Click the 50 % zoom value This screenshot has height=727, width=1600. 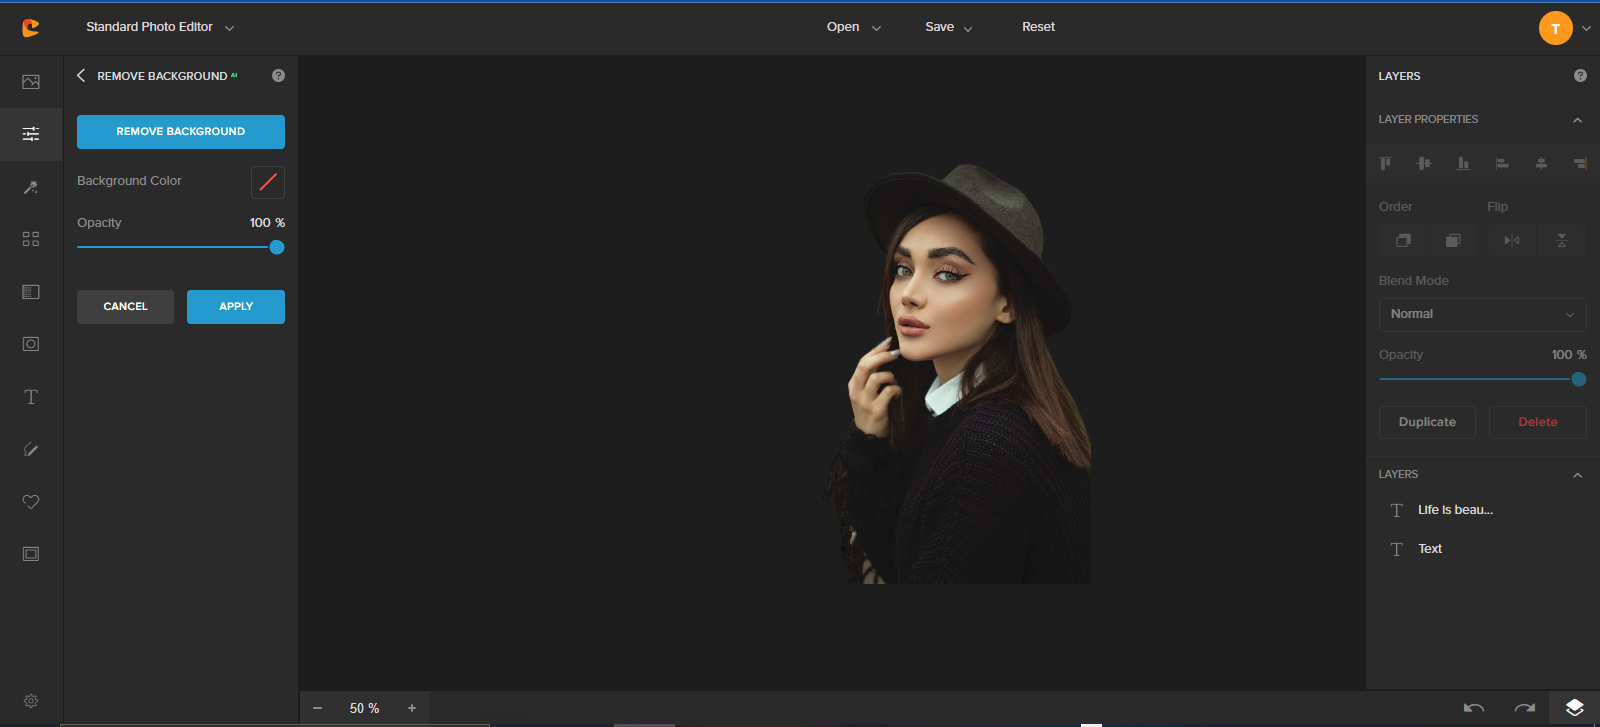[x=364, y=708]
